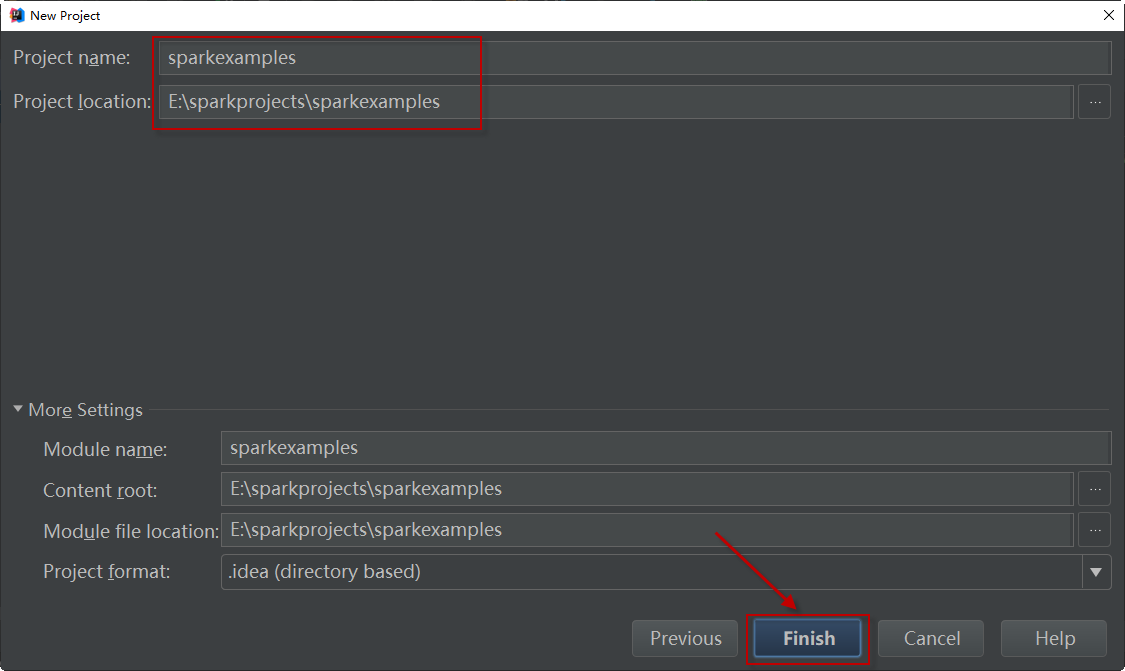Open the Content root browse button

(x=1094, y=489)
